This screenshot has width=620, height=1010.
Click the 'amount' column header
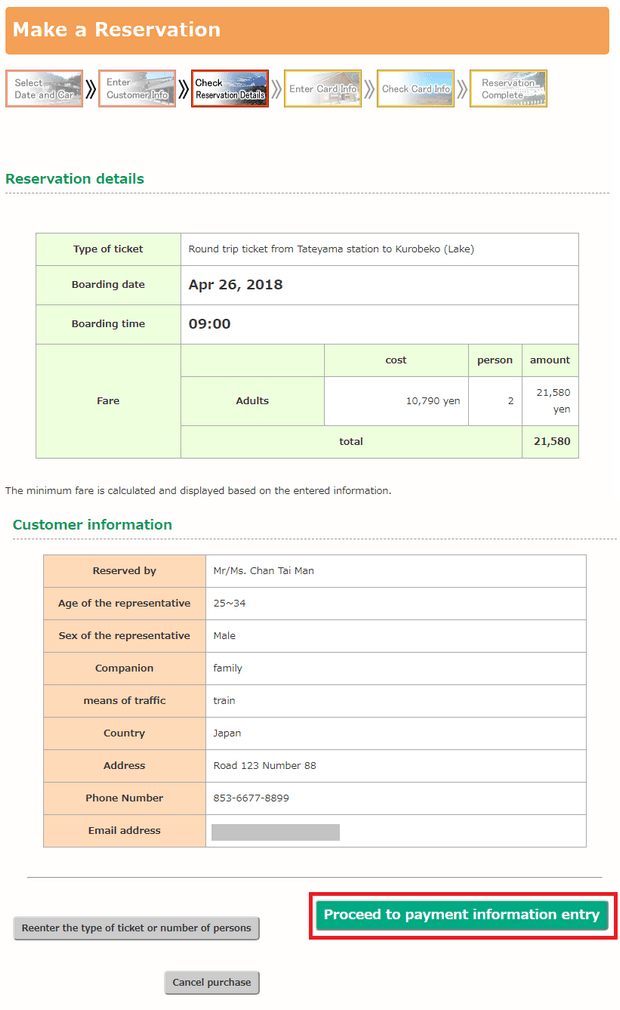click(x=550, y=360)
